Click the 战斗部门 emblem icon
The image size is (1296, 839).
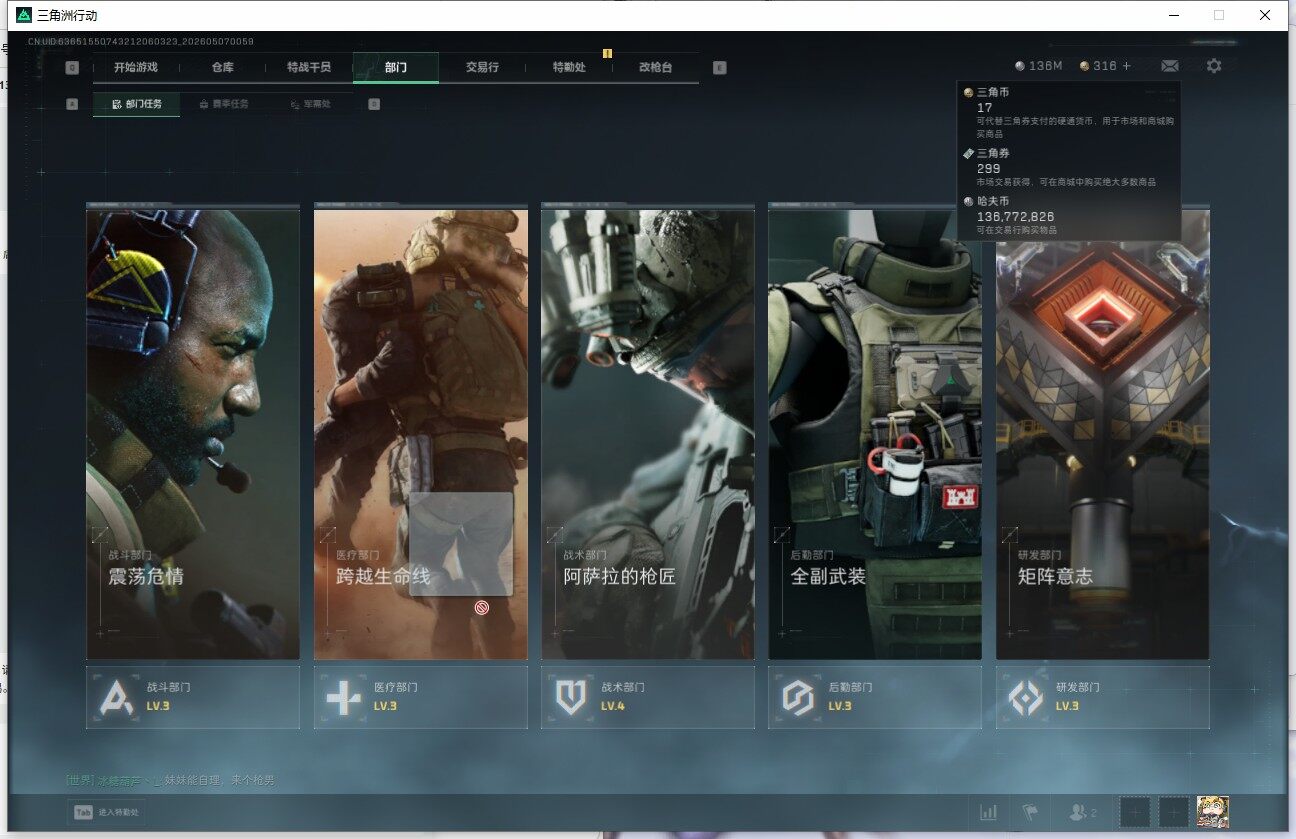click(x=116, y=697)
